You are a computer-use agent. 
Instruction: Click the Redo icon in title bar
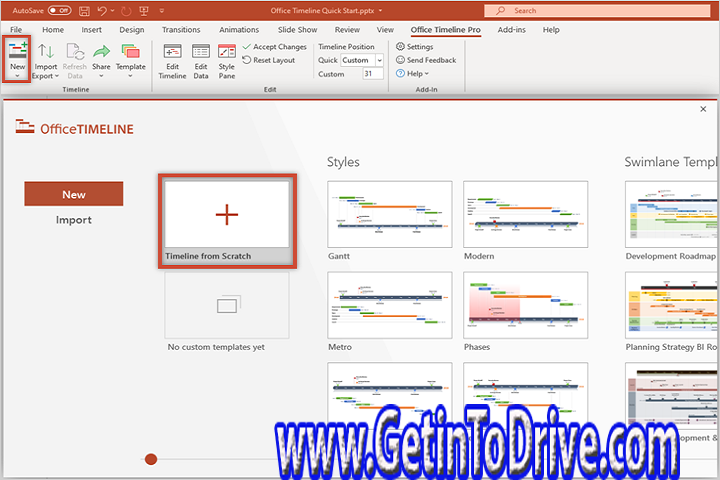(x=126, y=11)
